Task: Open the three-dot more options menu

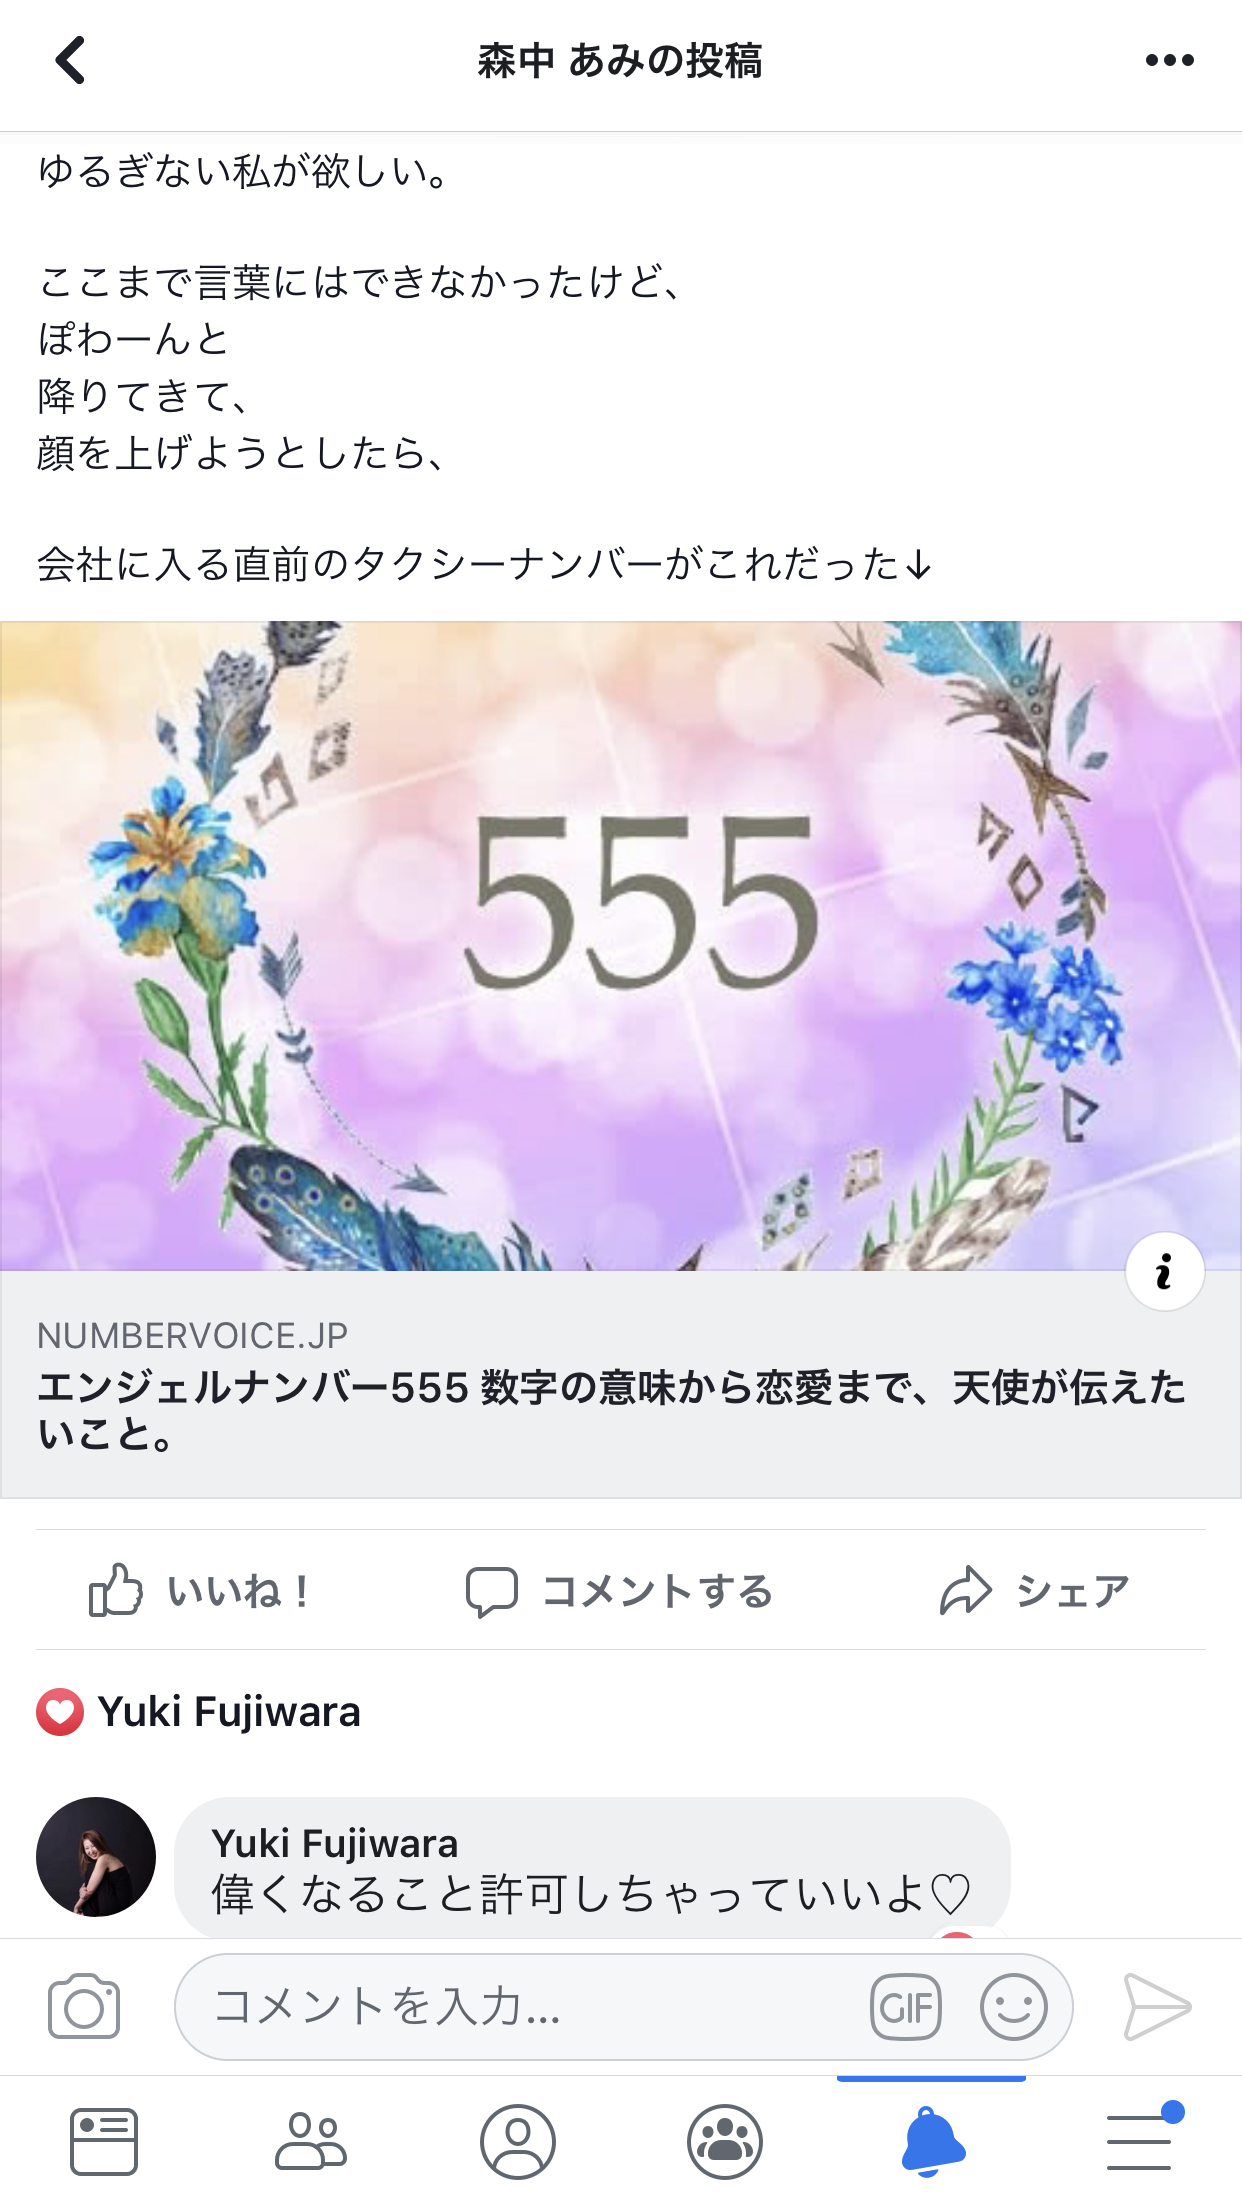Action: tap(1169, 60)
